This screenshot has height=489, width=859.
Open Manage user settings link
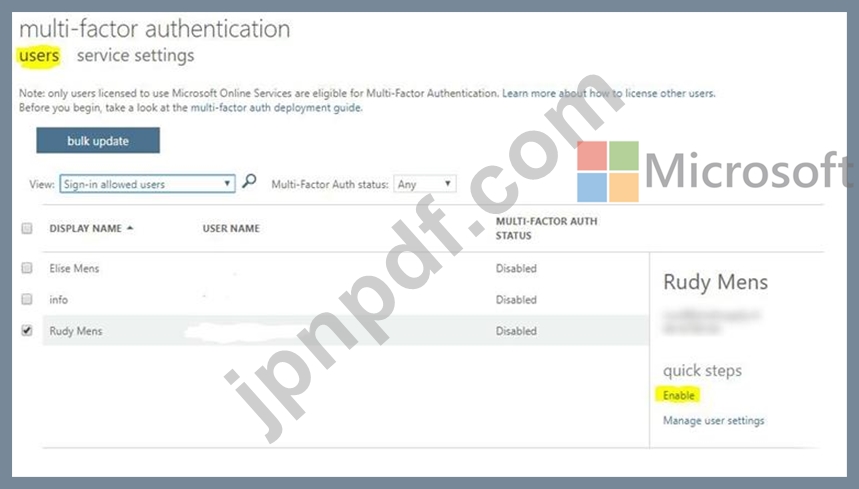point(713,421)
